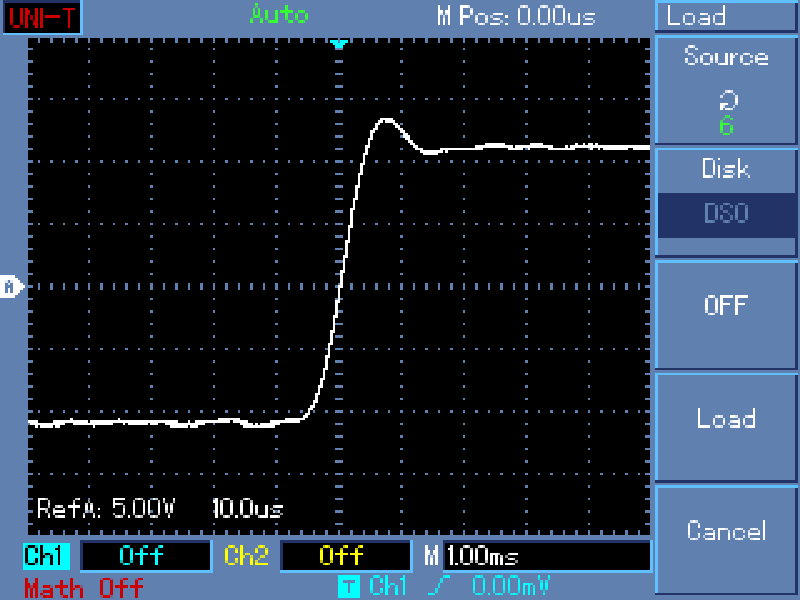Click the Math Off indicator
Viewport: 800px width, 600px height.
point(84,588)
